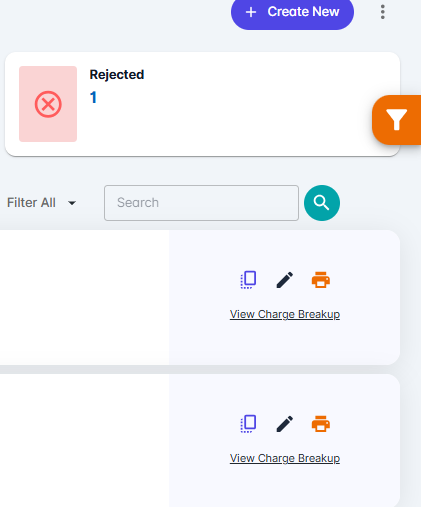
Task: Select the Rejected status card
Action: [202, 104]
